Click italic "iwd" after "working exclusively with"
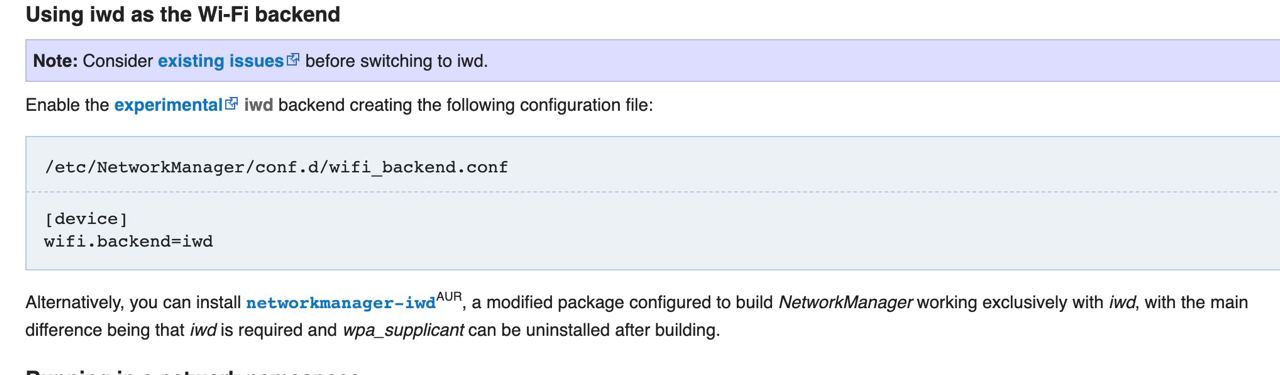Viewport: 1280px width, 375px height. [x=1122, y=302]
